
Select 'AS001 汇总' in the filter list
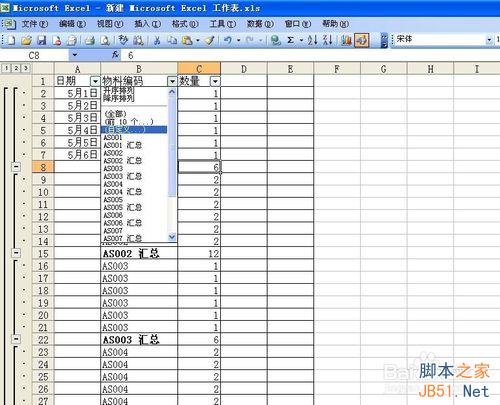point(122,145)
